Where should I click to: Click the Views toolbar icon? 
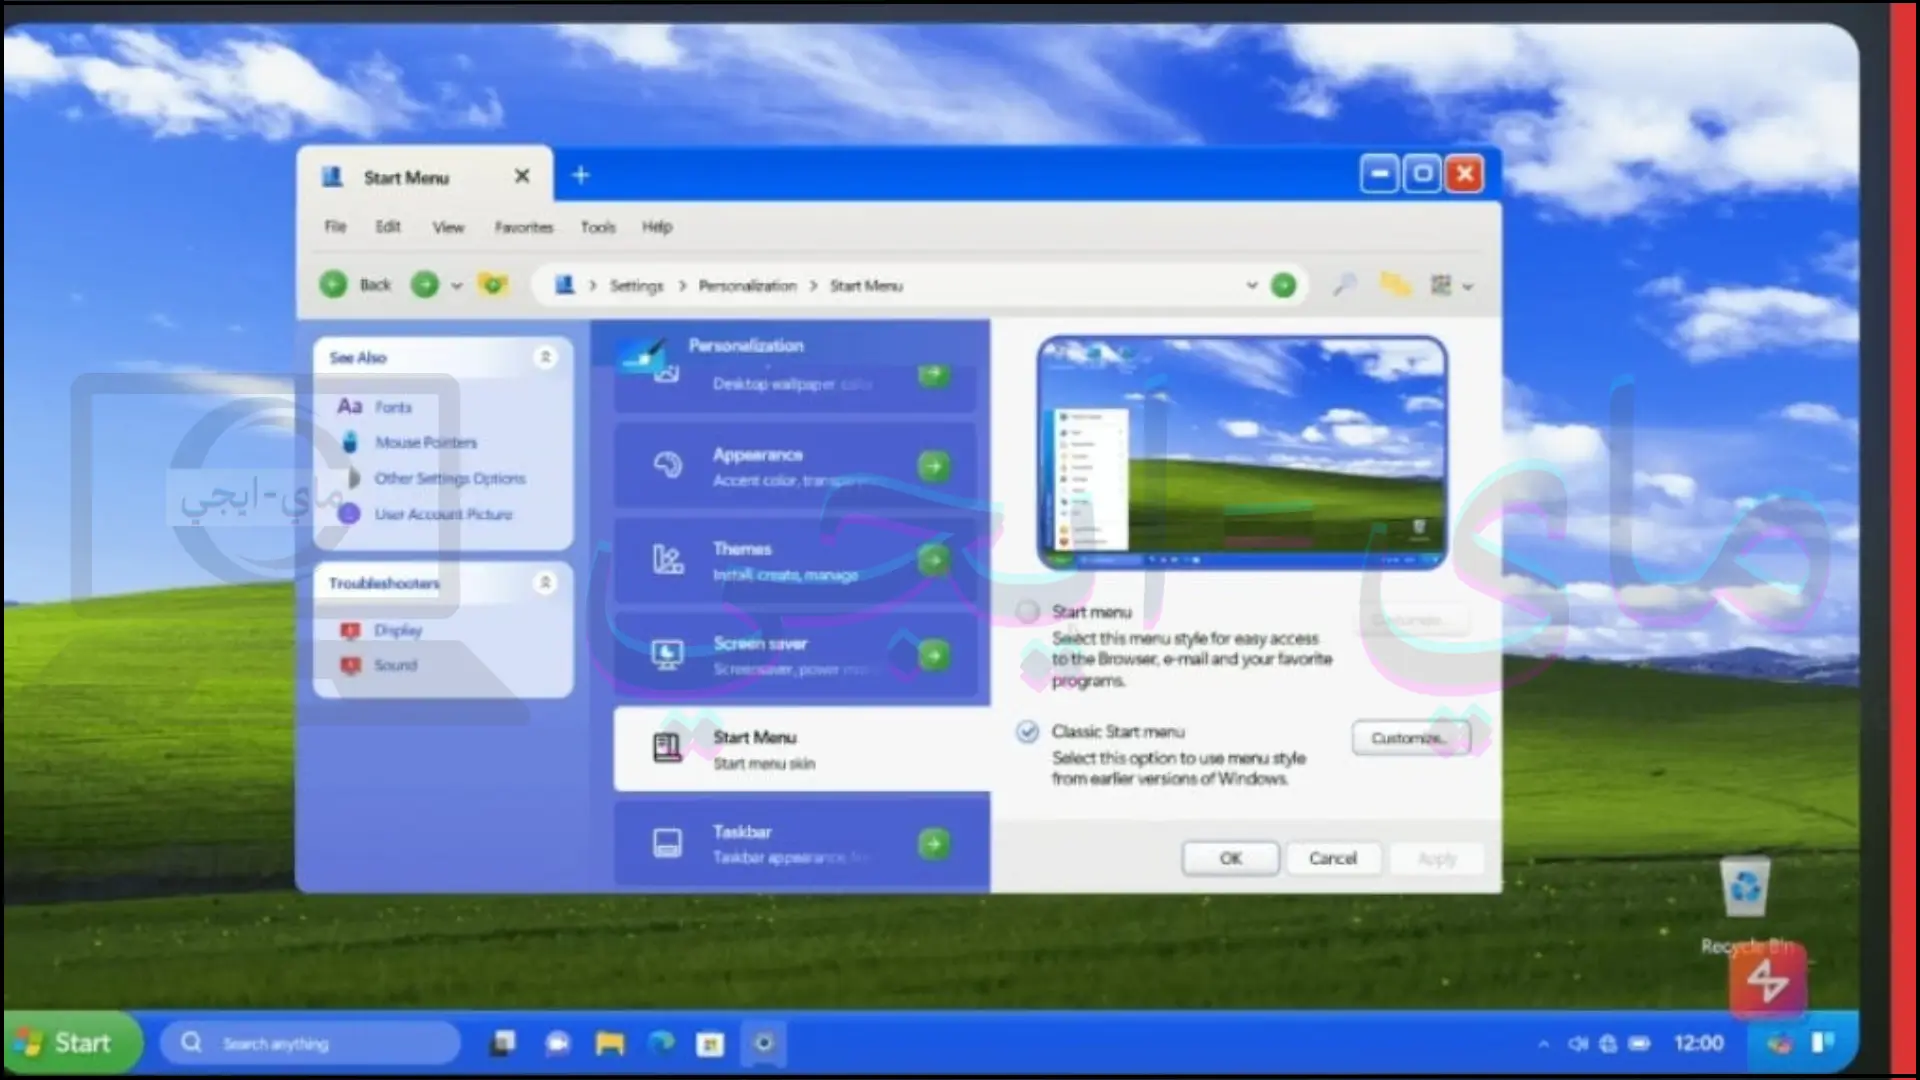[1441, 285]
